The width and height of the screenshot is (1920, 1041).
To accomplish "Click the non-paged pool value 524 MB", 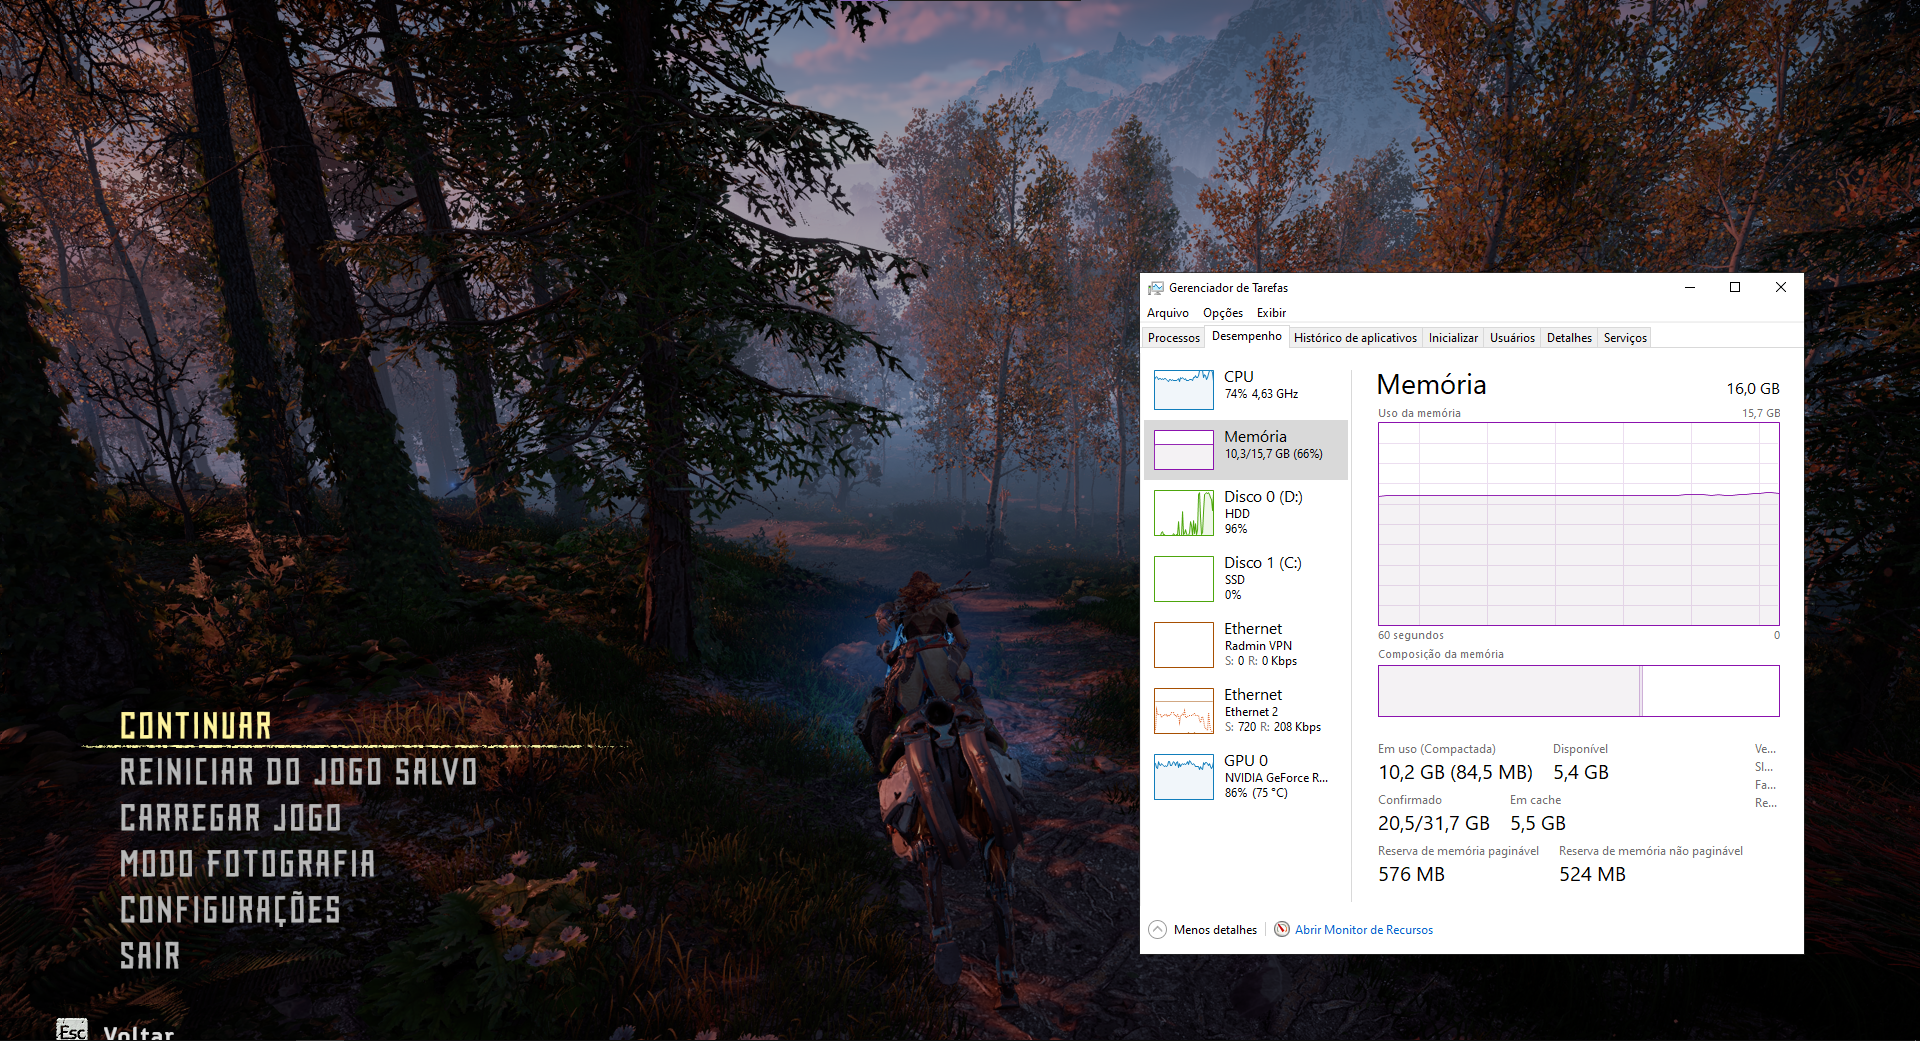I will click(1592, 874).
